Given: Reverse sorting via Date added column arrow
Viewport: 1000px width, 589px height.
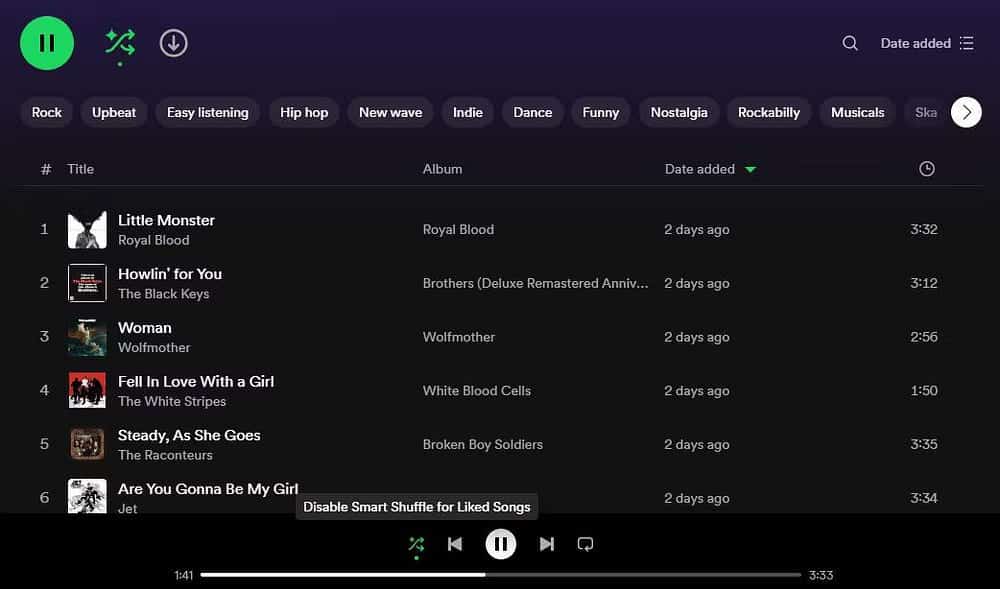Looking at the screenshot, I should coord(749,169).
